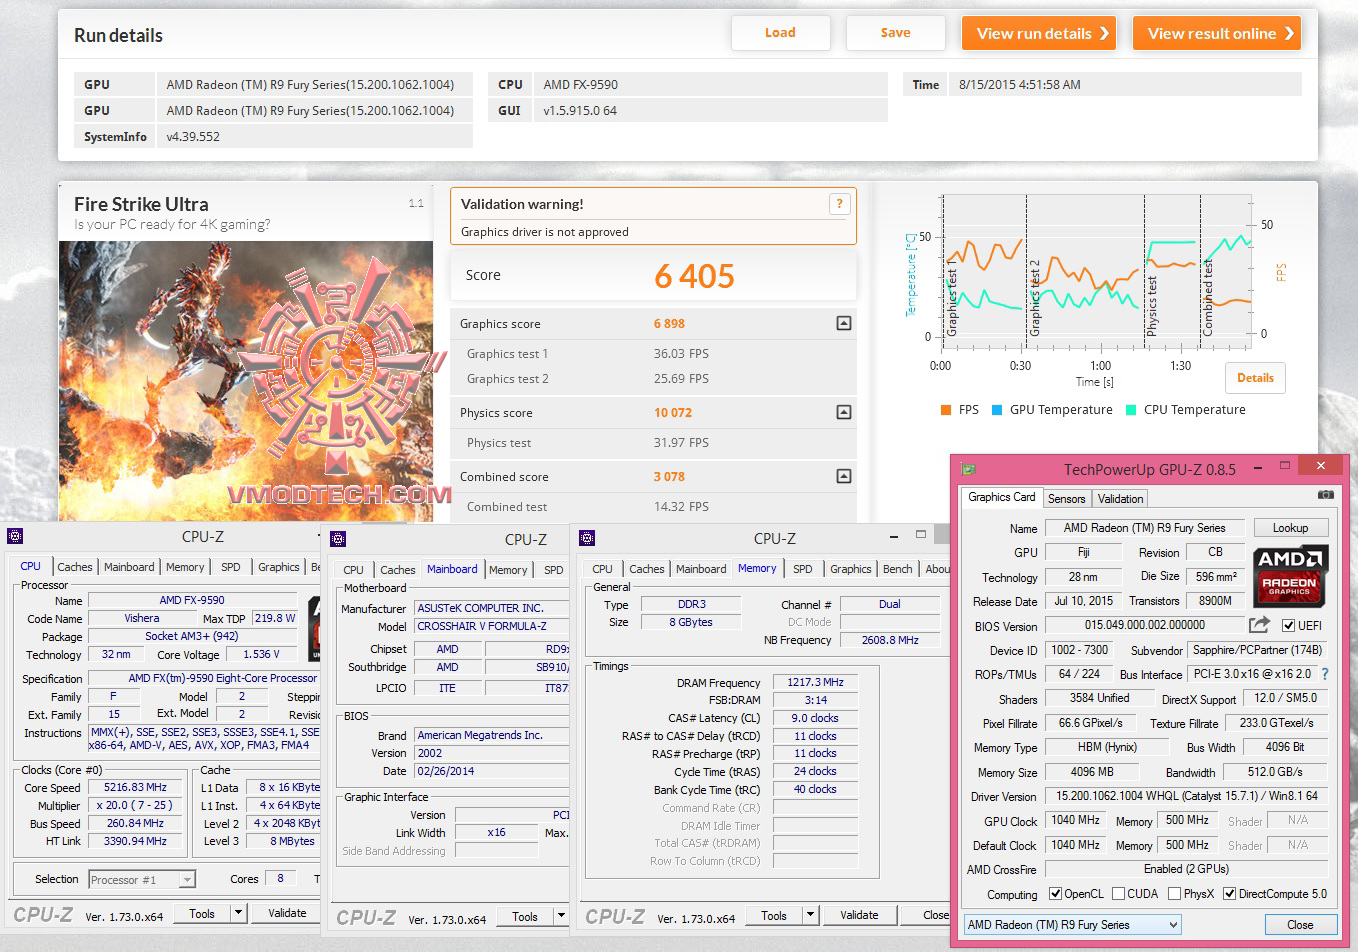Image resolution: width=1358 pixels, height=952 pixels.
Task: Open Mainboard tab in the CPU-Z CPU window
Action: [x=130, y=567]
